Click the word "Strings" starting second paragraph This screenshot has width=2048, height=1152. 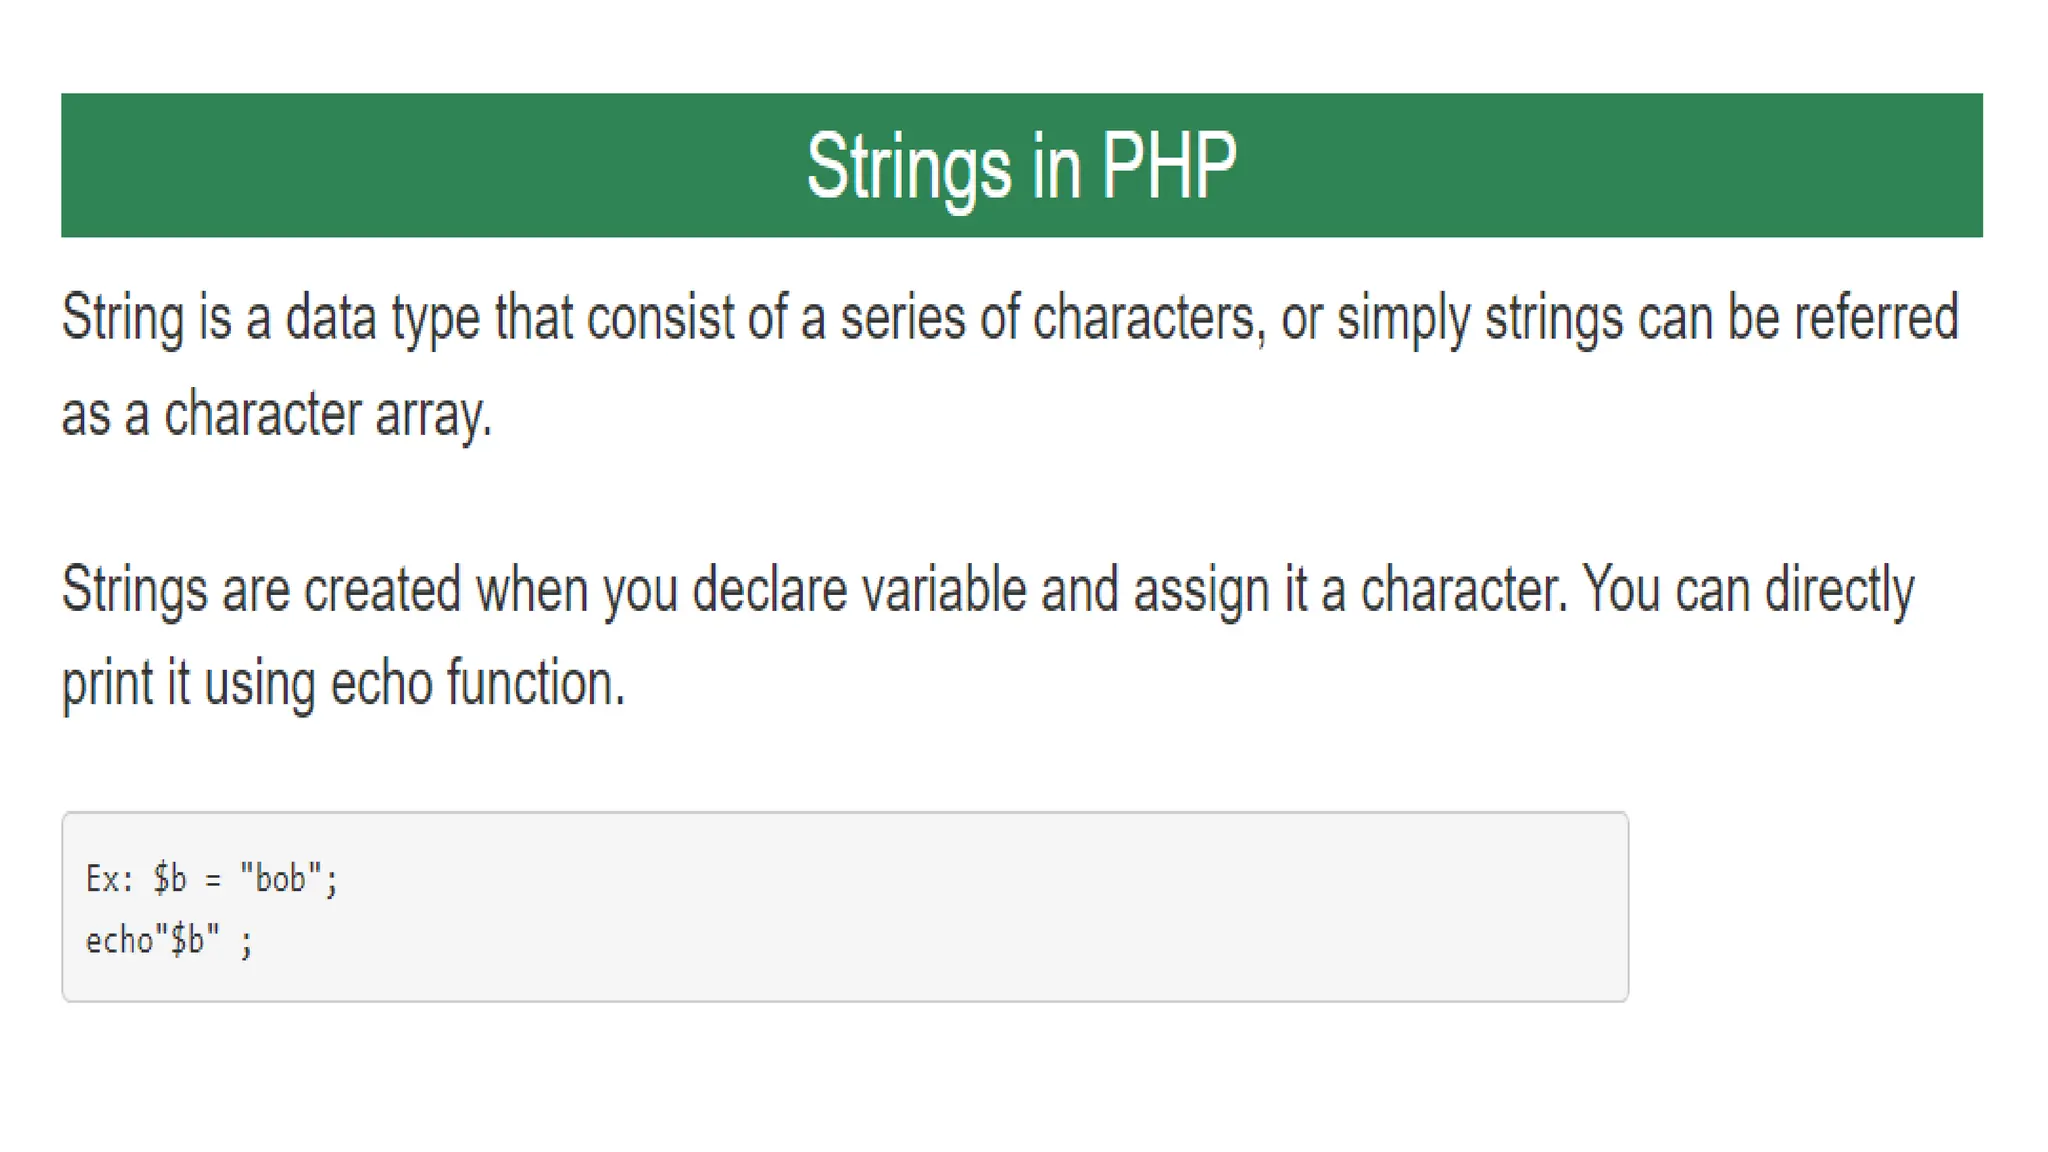pyautogui.click(x=135, y=590)
